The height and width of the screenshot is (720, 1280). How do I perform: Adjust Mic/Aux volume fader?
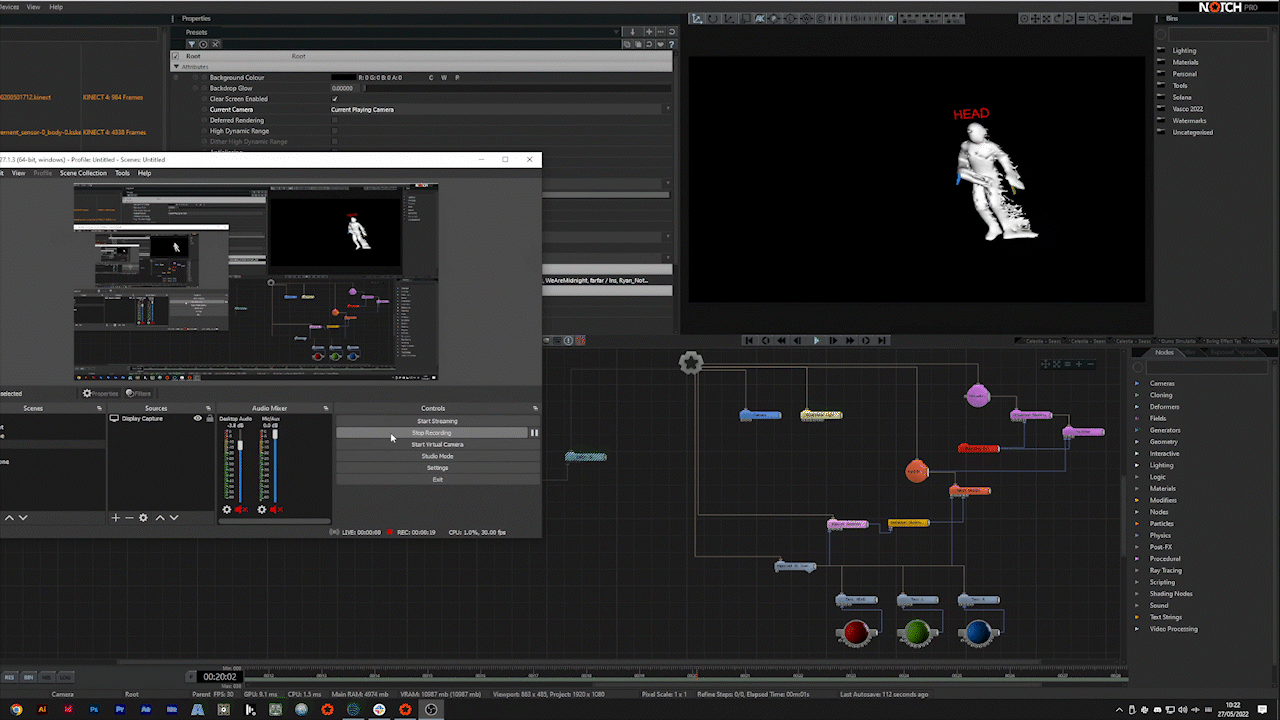(x=275, y=434)
